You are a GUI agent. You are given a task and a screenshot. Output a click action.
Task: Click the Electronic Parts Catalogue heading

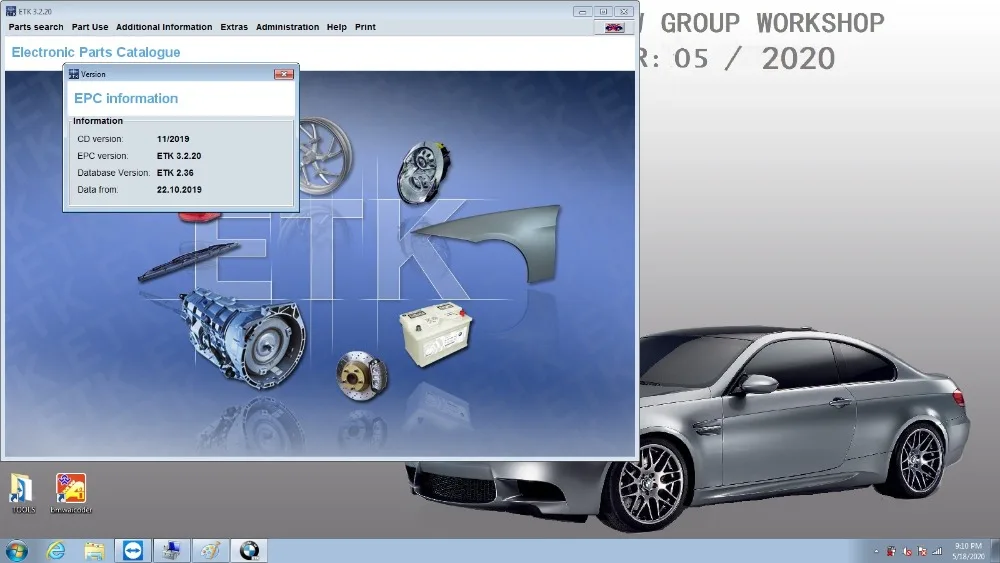(x=96, y=52)
